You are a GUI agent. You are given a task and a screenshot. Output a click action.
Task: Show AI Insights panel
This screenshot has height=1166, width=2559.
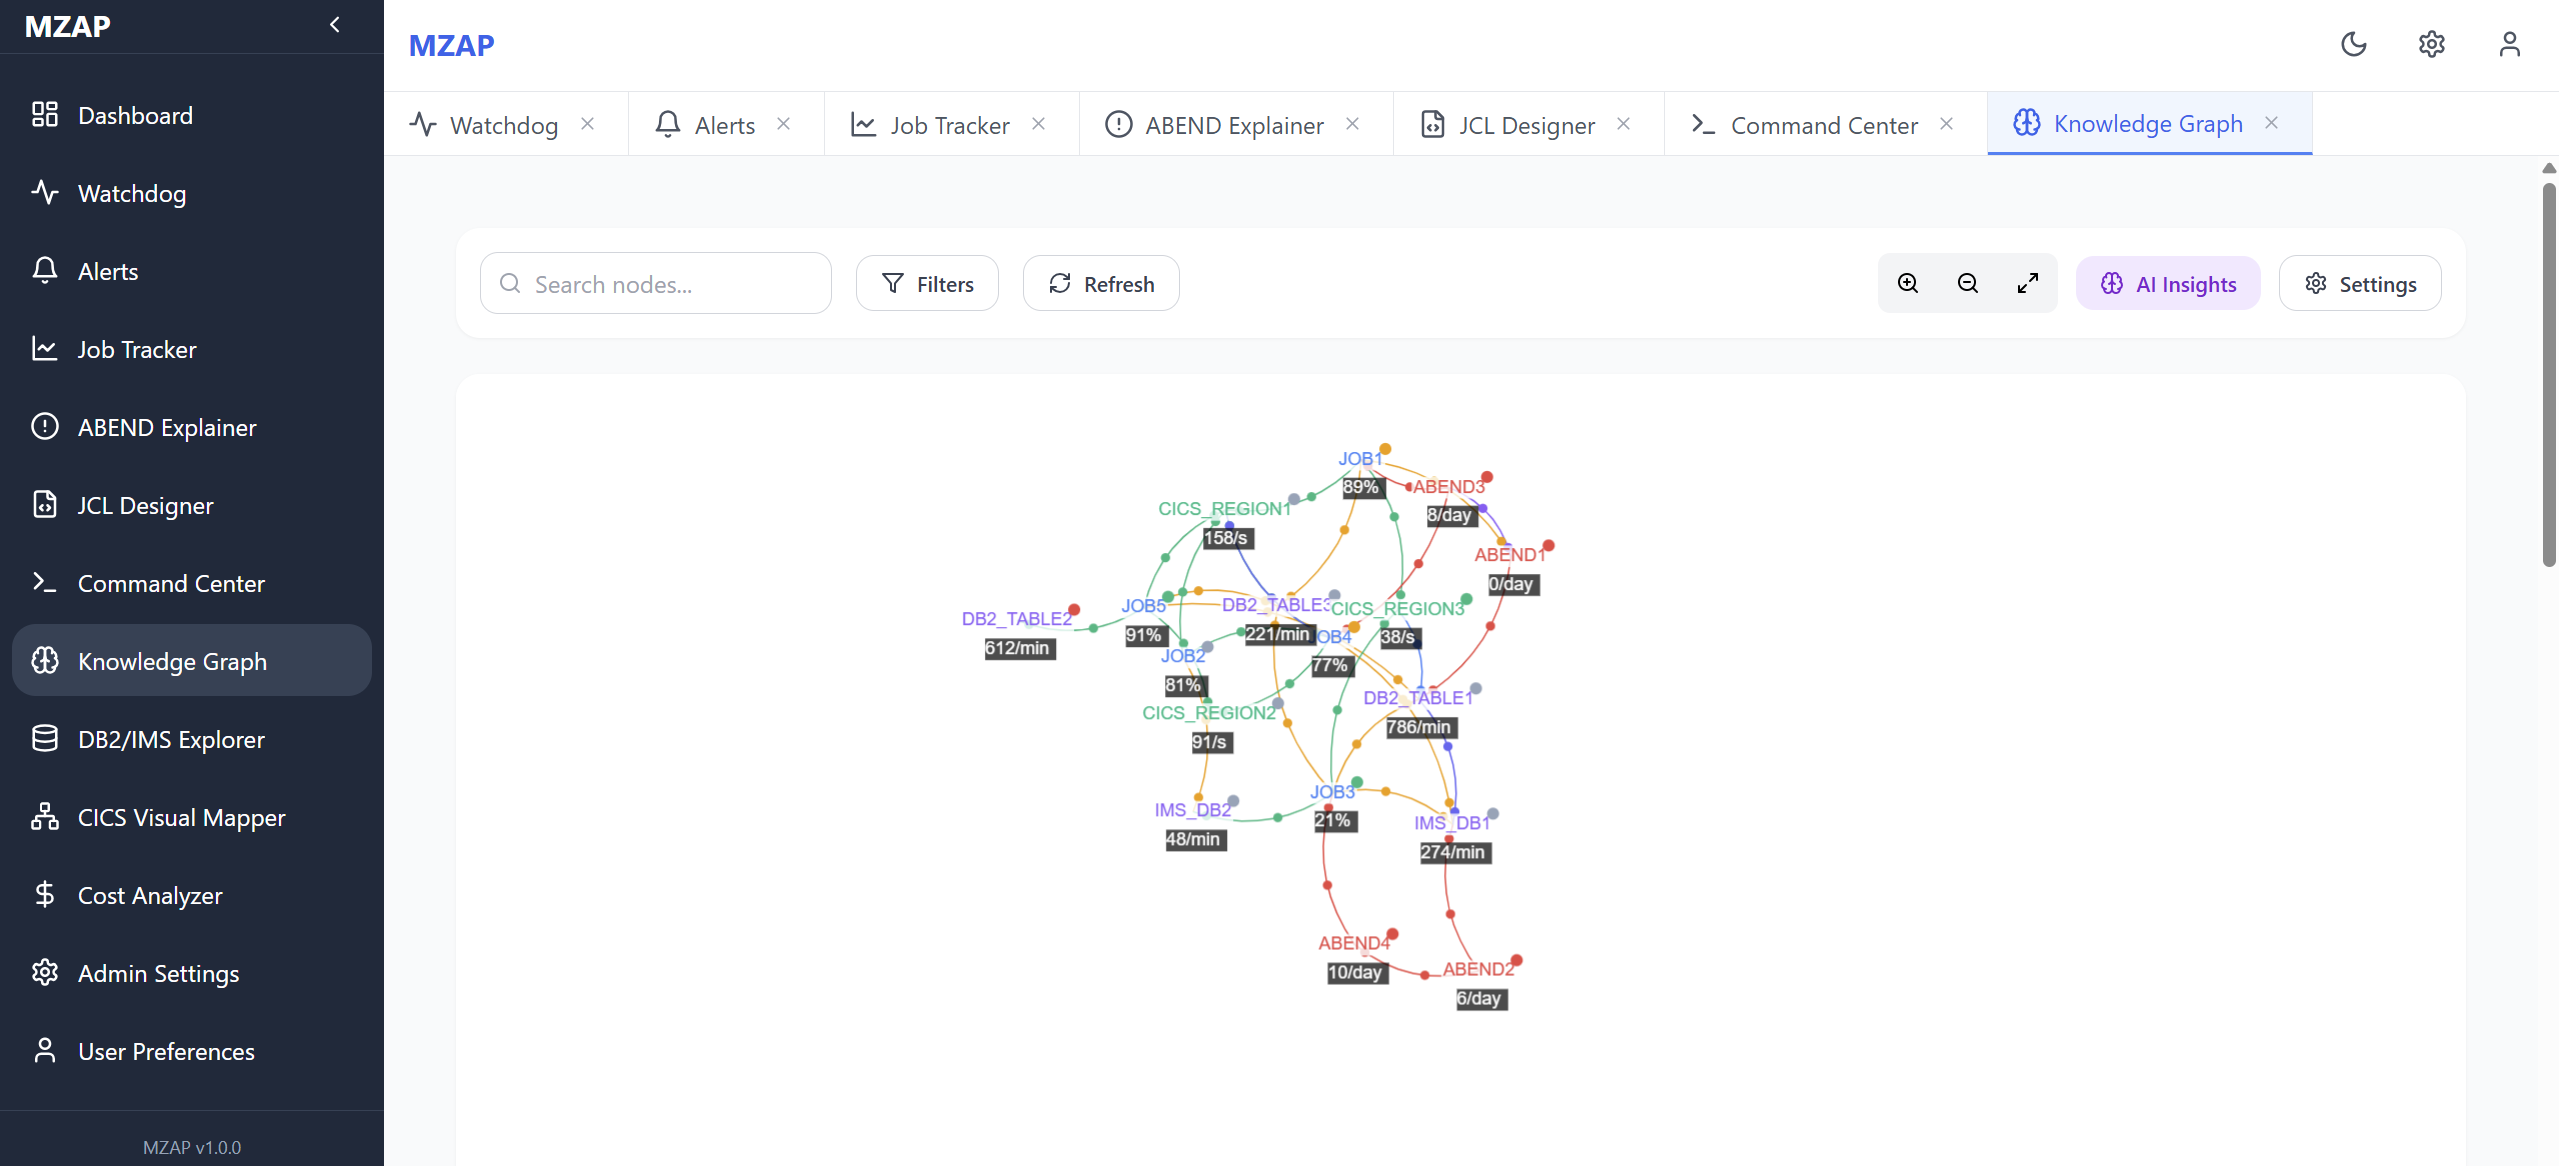2168,284
